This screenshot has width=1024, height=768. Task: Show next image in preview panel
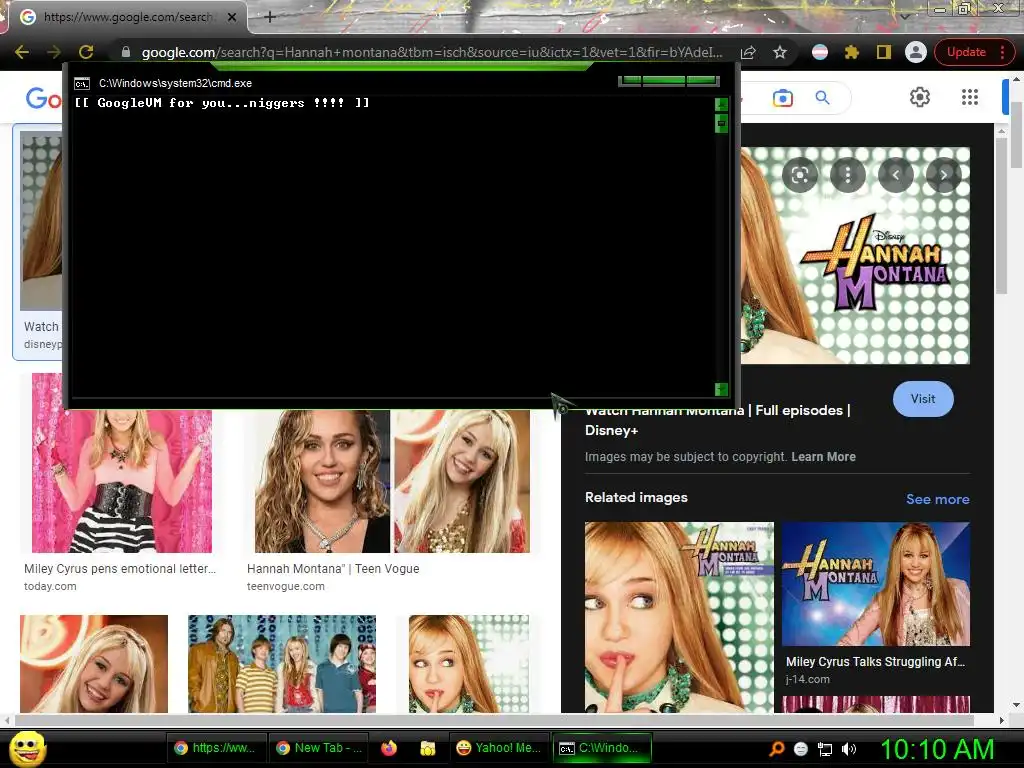point(944,174)
